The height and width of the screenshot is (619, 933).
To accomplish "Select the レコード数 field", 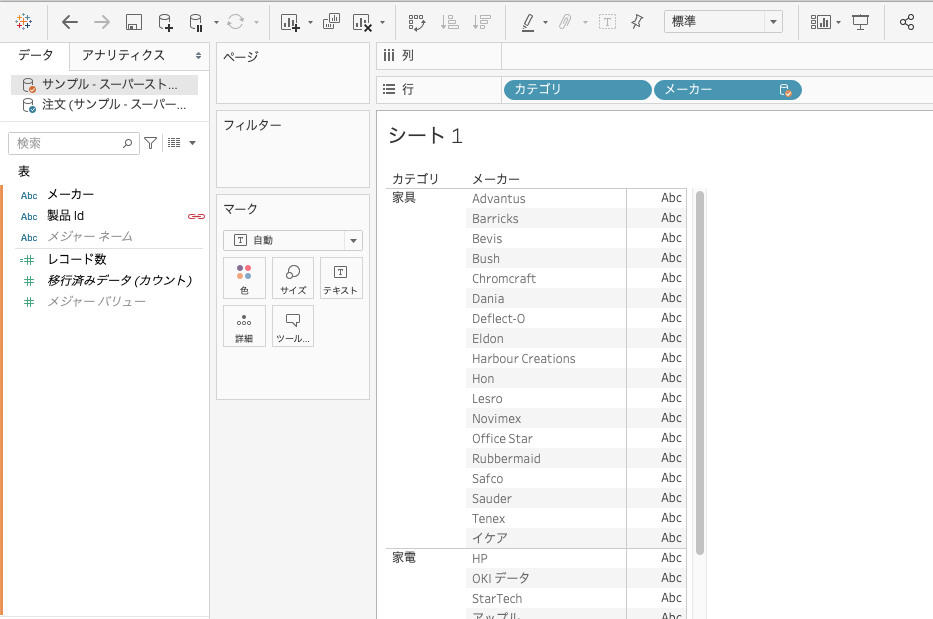I will pos(77,260).
